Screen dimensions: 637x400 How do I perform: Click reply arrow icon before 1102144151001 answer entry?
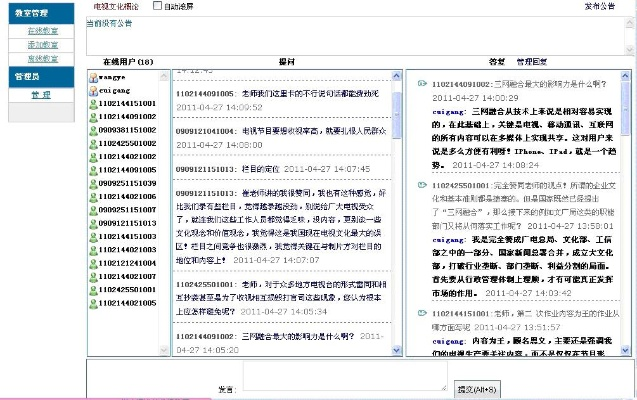pos(422,313)
